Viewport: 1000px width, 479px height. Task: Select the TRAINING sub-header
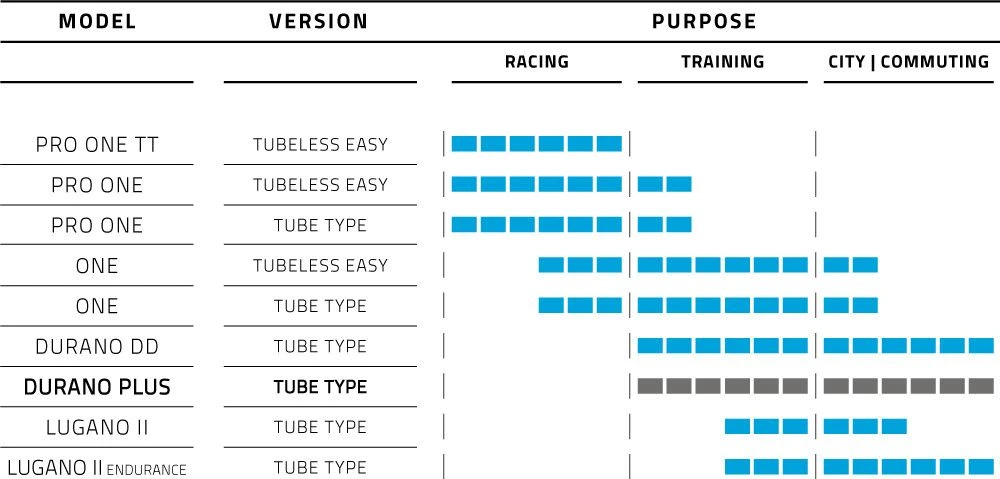[x=722, y=62]
